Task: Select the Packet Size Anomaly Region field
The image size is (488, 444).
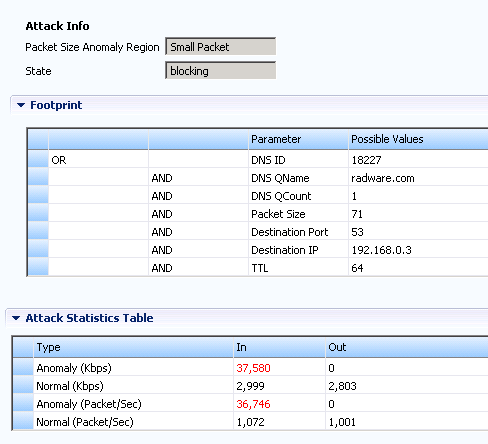Action: click(221, 47)
